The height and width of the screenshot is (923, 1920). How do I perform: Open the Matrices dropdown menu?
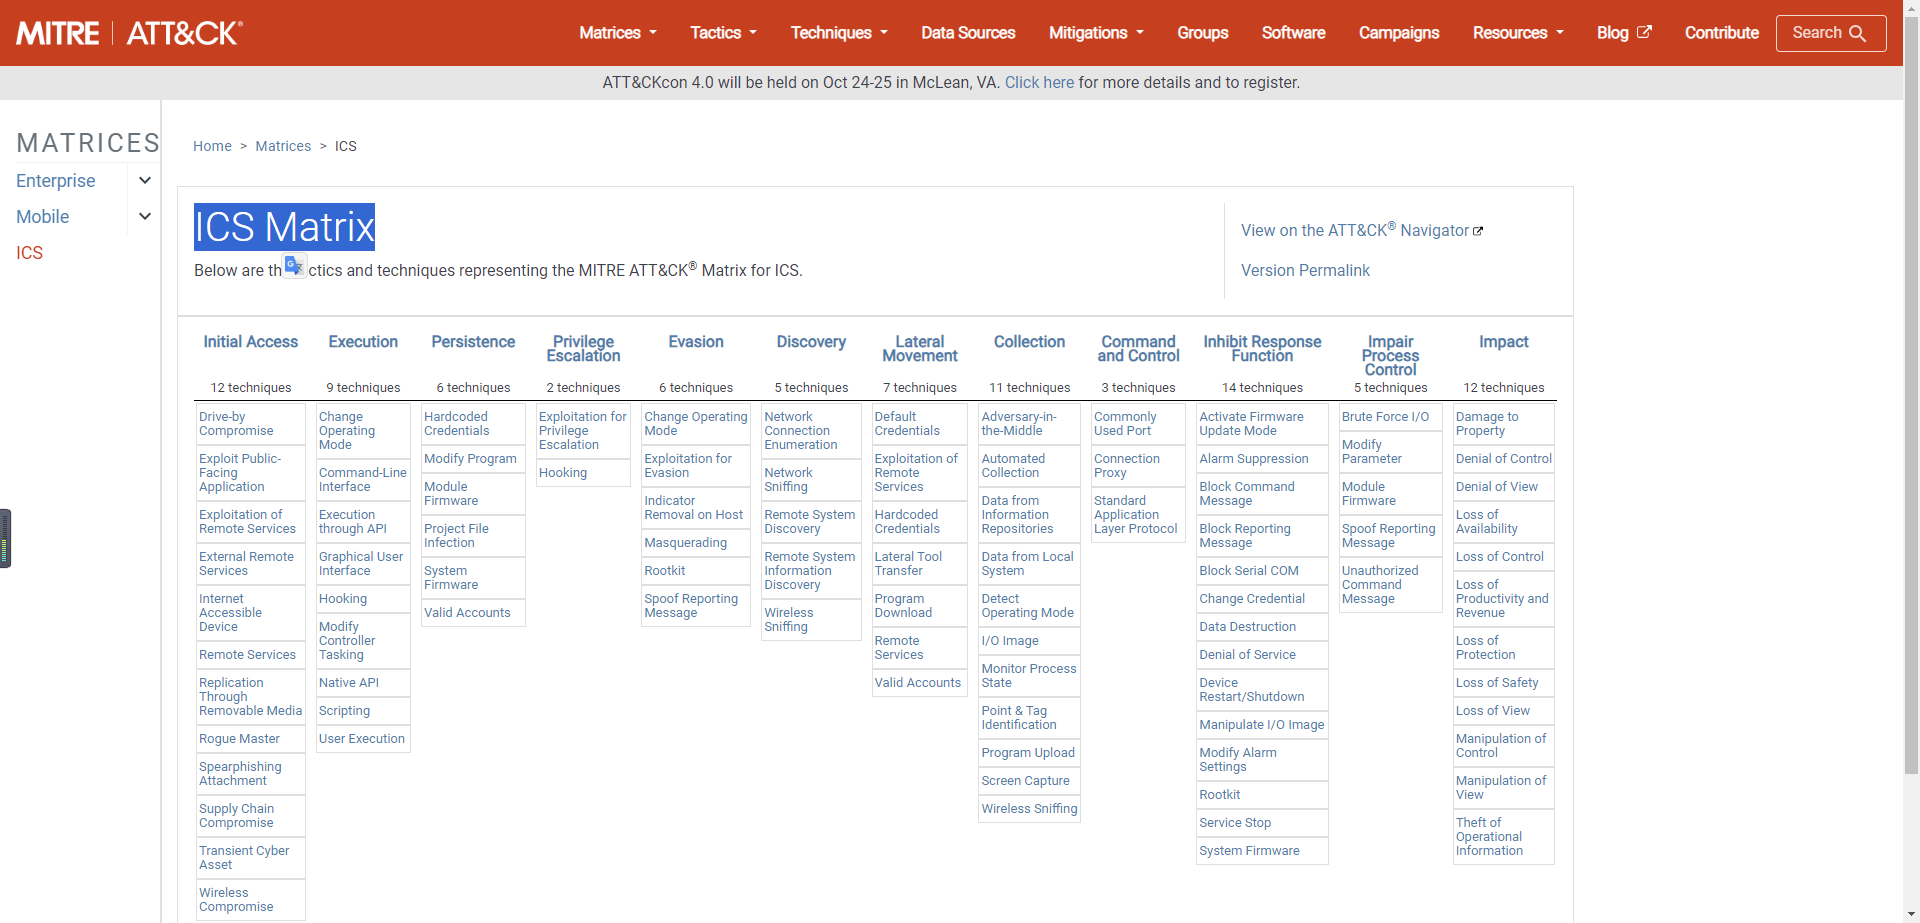tap(617, 33)
